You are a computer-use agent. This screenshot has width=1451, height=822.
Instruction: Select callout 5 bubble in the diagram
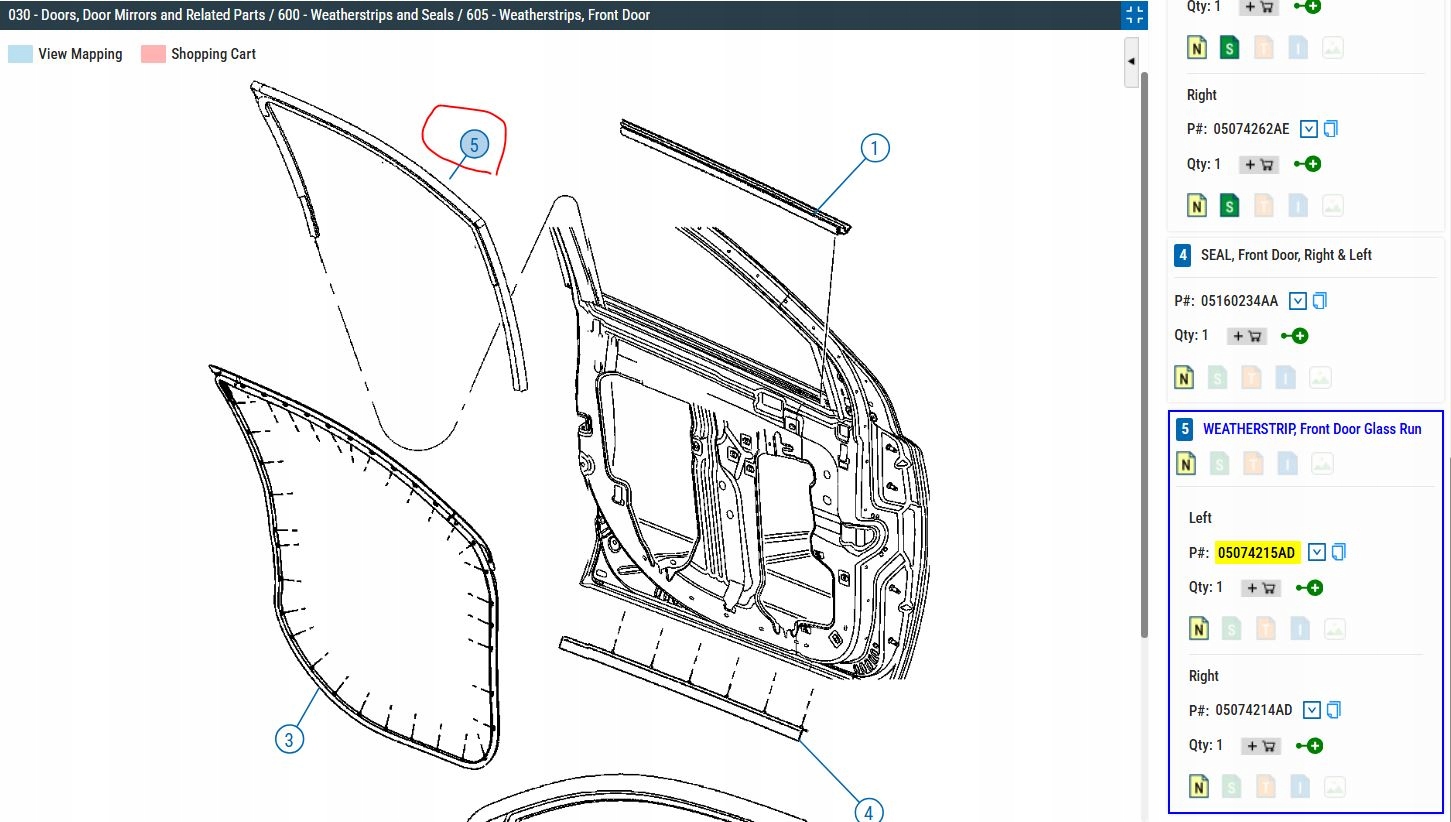click(x=474, y=145)
